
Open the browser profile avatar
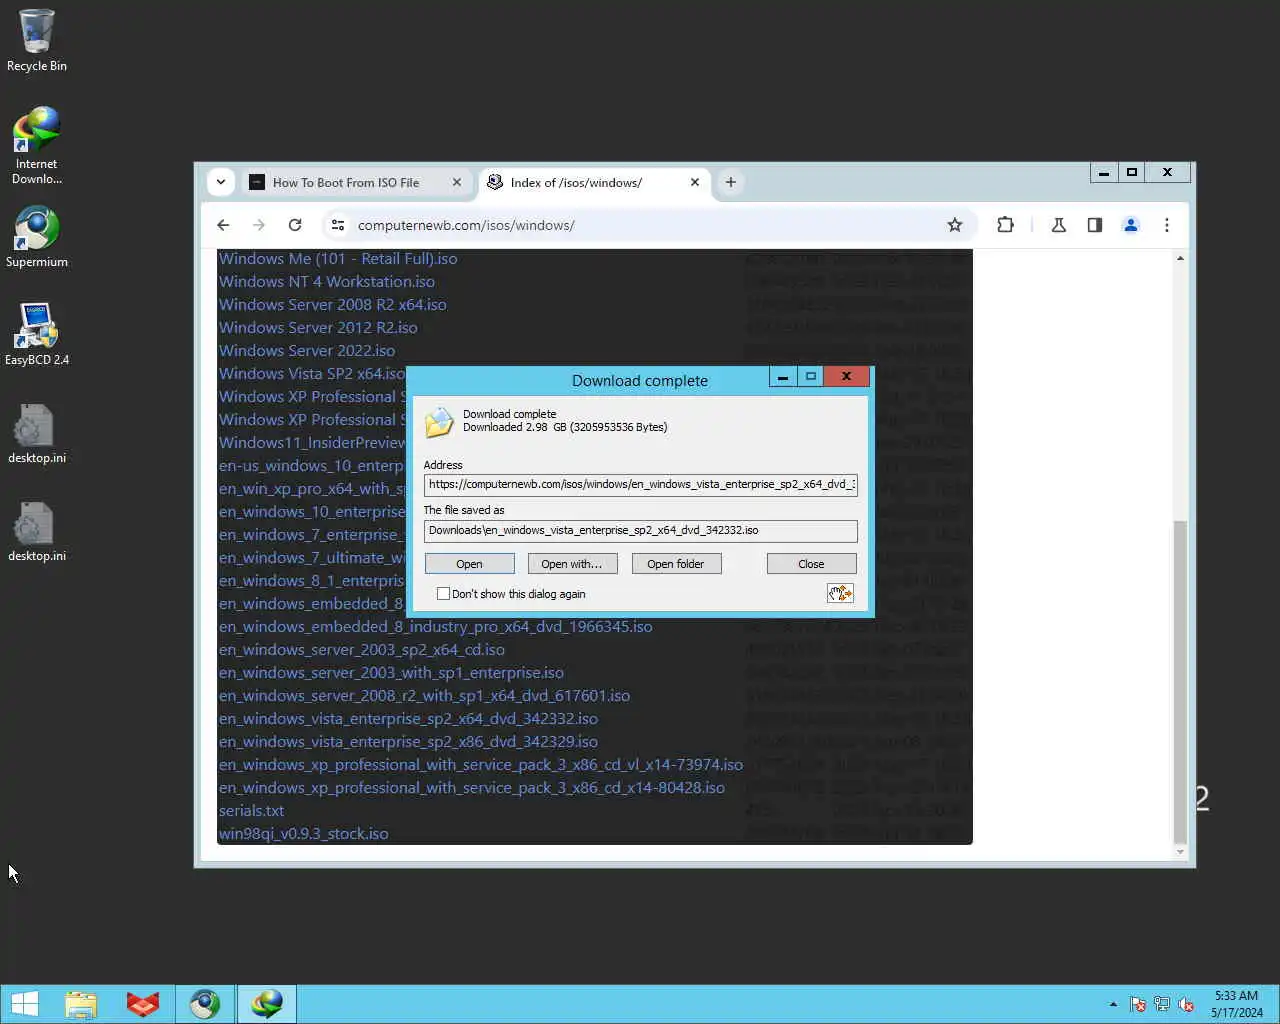pos(1131,225)
